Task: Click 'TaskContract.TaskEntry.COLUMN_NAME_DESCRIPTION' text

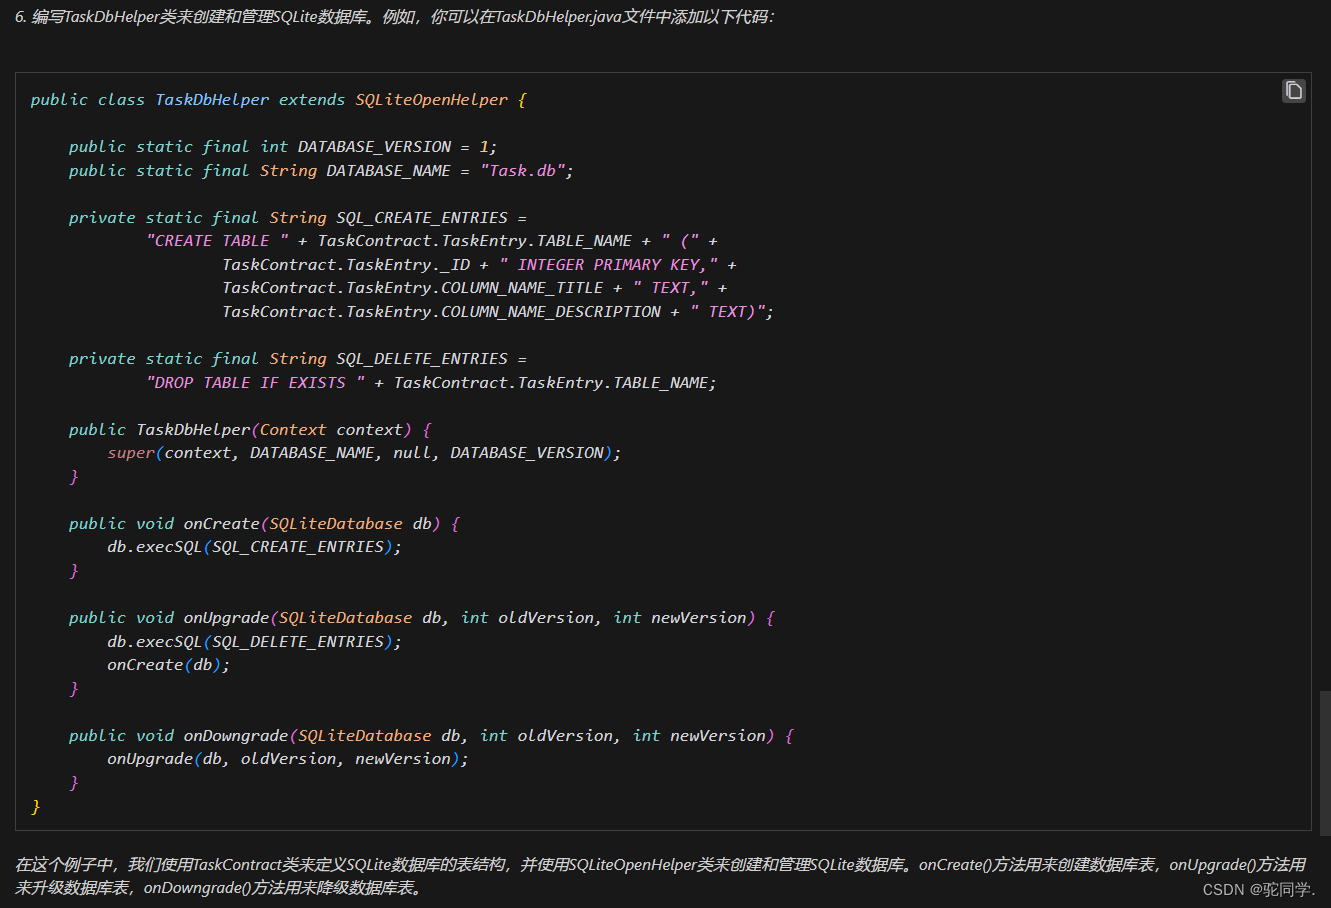Action: [441, 312]
